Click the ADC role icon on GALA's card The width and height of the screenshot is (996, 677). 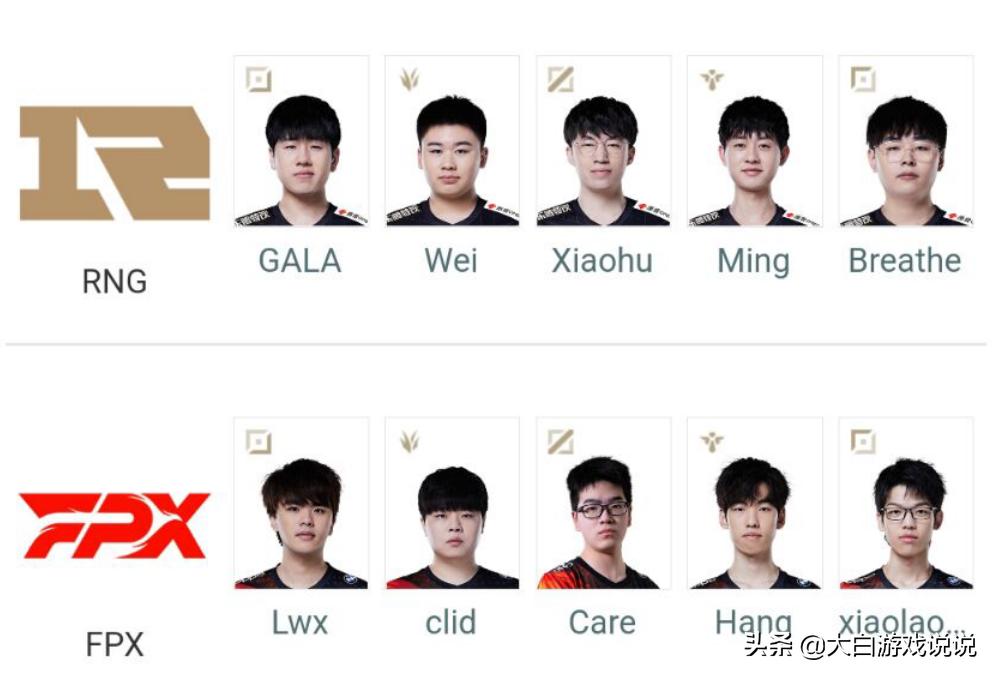tap(259, 79)
